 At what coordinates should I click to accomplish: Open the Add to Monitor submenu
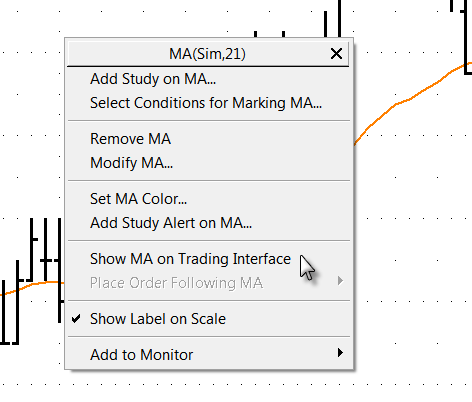(142, 355)
